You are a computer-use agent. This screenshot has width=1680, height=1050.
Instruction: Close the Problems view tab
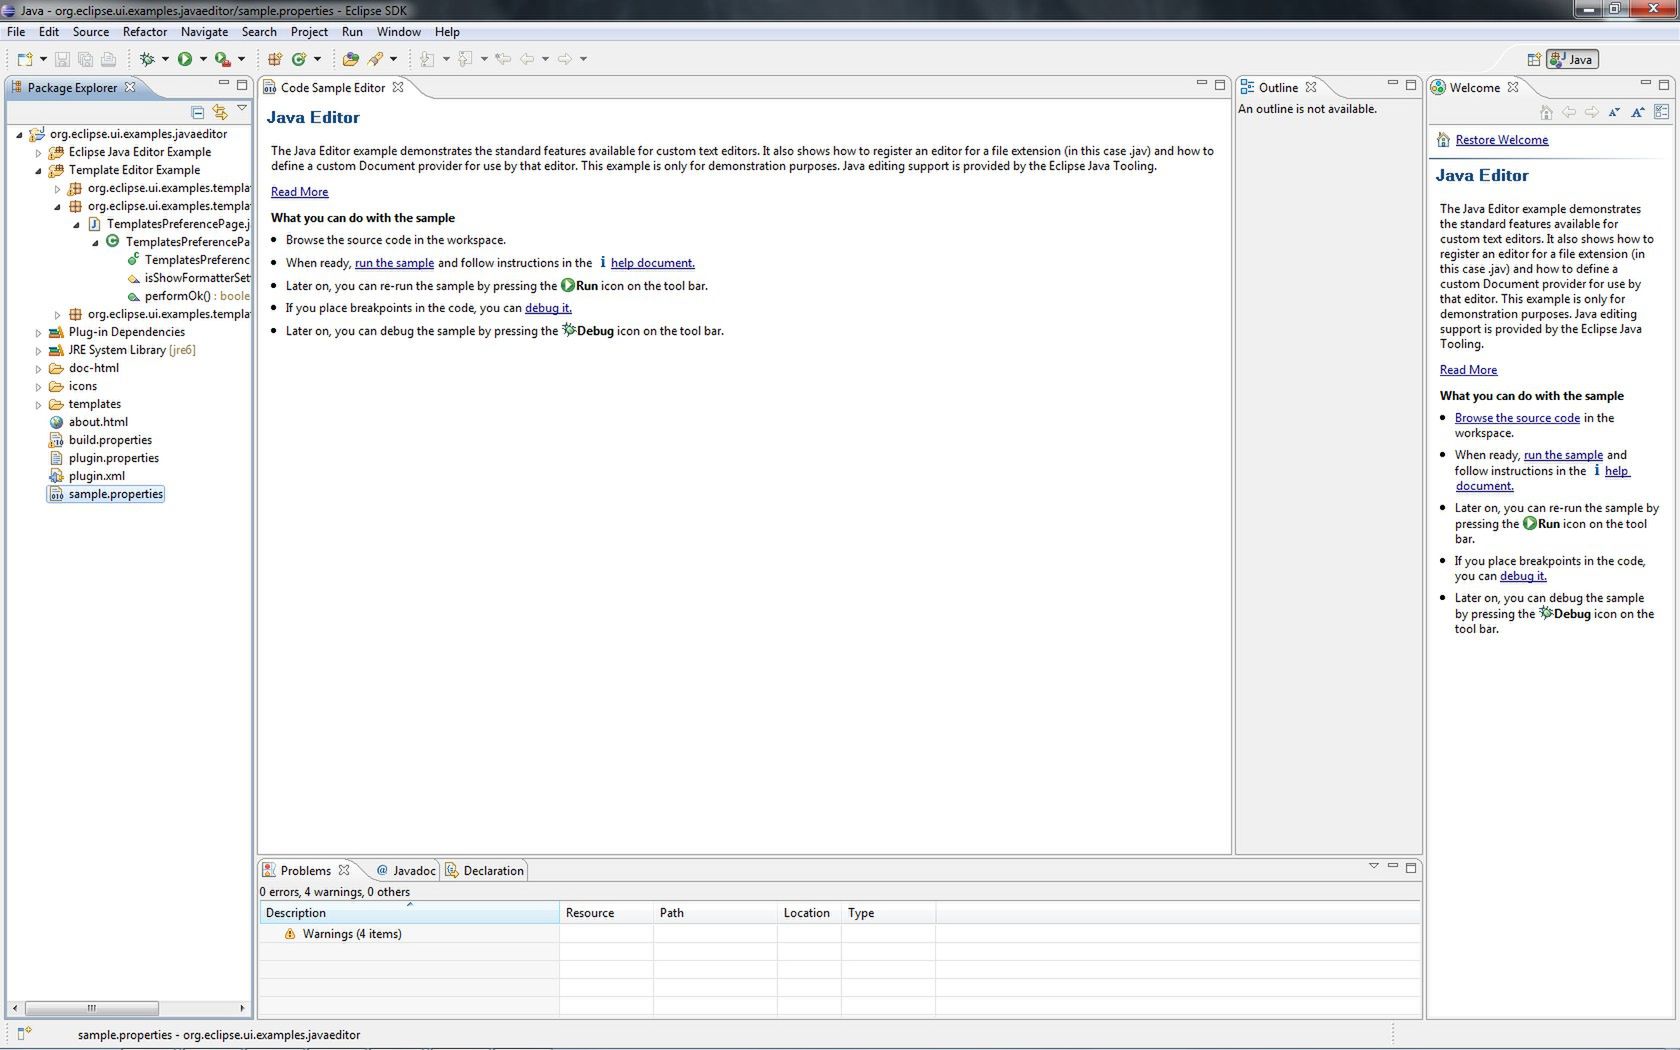pyautogui.click(x=344, y=870)
